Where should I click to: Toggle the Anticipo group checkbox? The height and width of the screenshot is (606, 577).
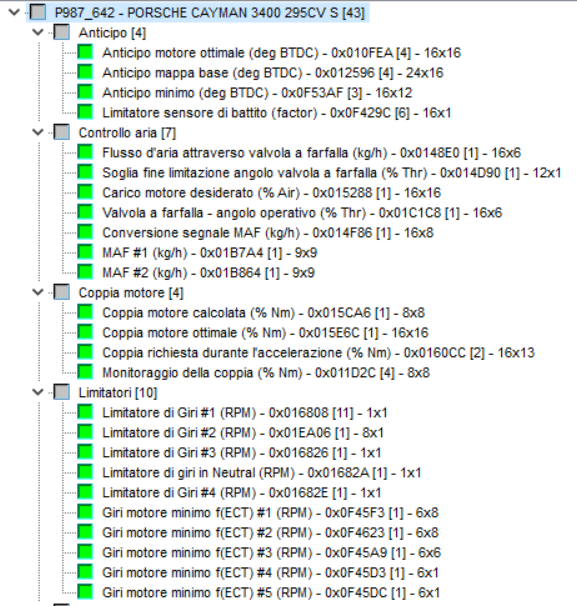[61, 32]
